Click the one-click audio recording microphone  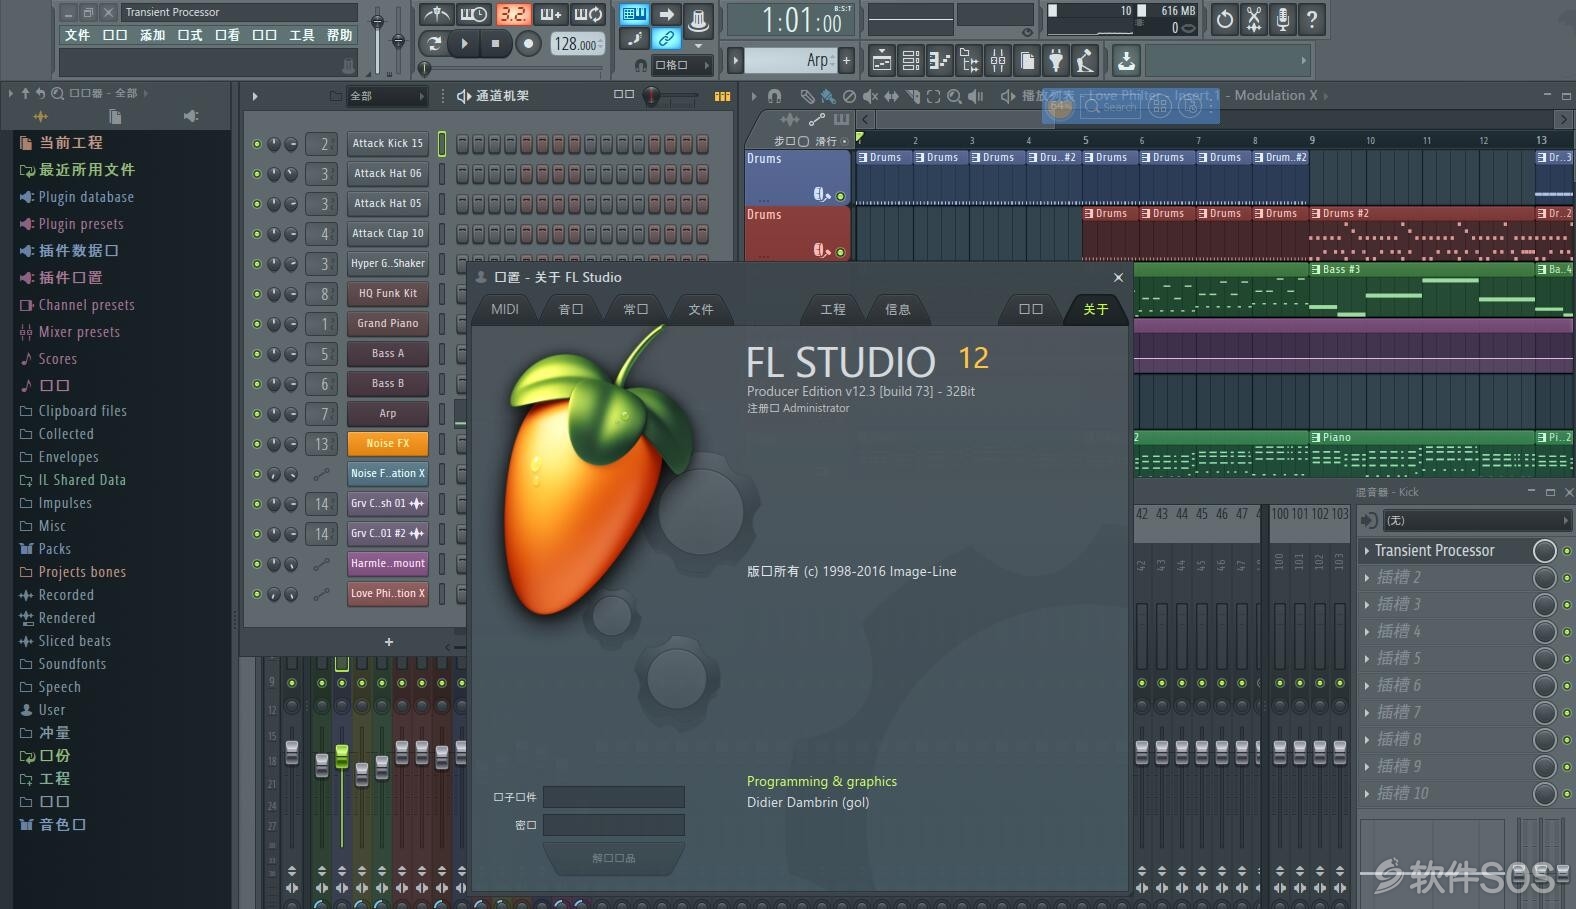1283,19
